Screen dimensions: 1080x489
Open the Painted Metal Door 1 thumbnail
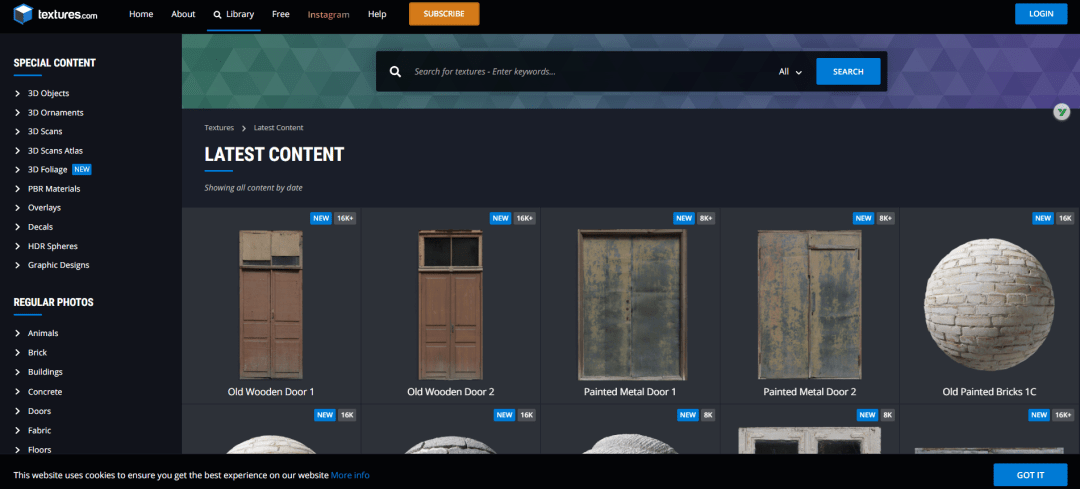[631, 304]
